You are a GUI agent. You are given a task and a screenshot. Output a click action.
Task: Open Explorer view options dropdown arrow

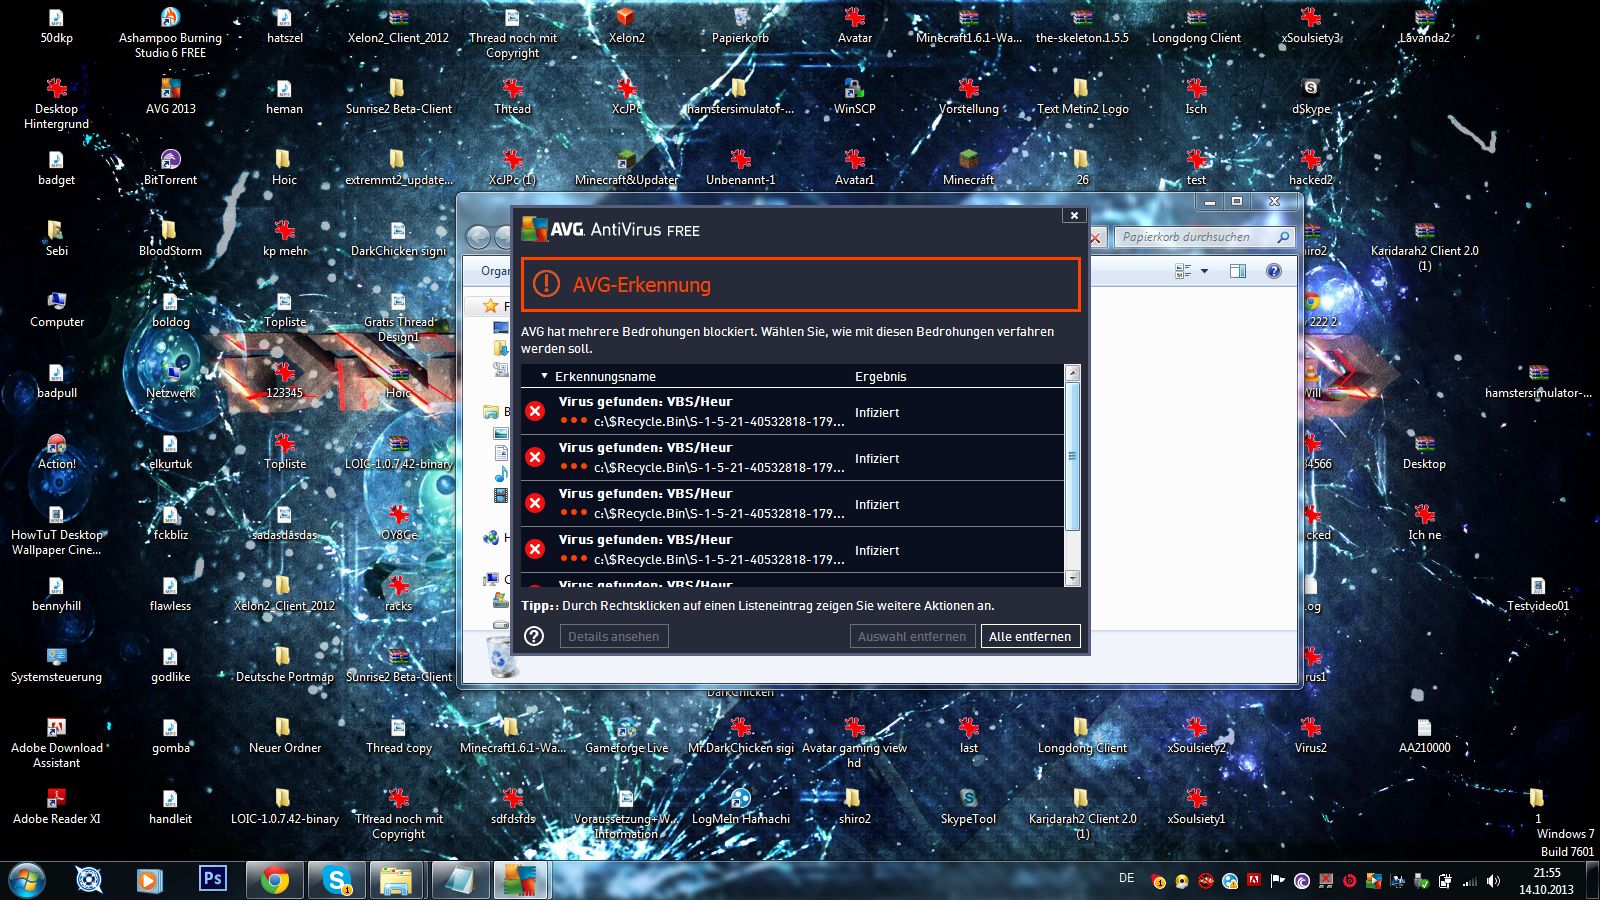click(1204, 271)
